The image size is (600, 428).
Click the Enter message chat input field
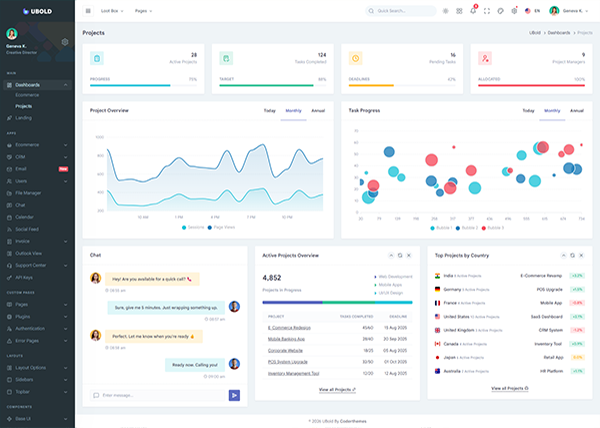[160, 395]
